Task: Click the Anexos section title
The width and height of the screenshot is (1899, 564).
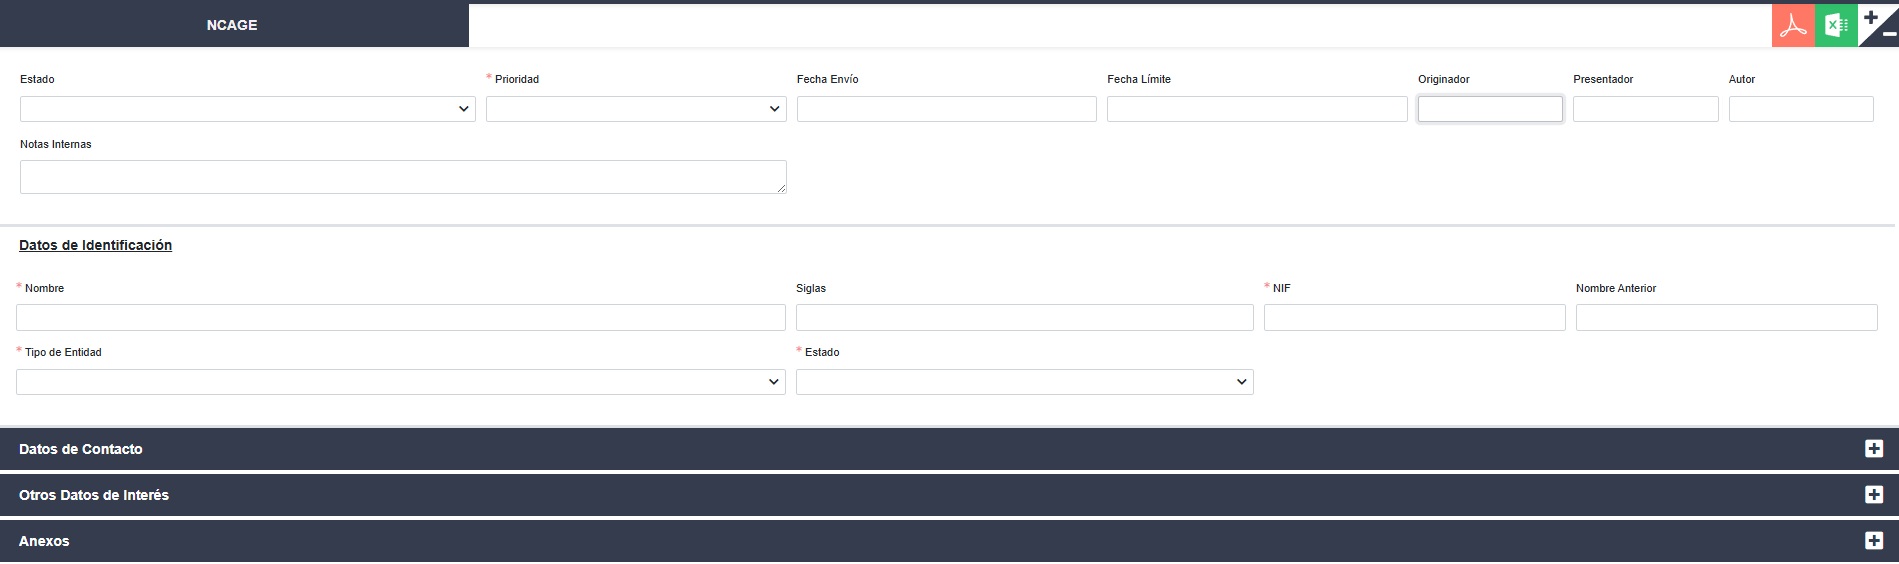Action: 44,541
